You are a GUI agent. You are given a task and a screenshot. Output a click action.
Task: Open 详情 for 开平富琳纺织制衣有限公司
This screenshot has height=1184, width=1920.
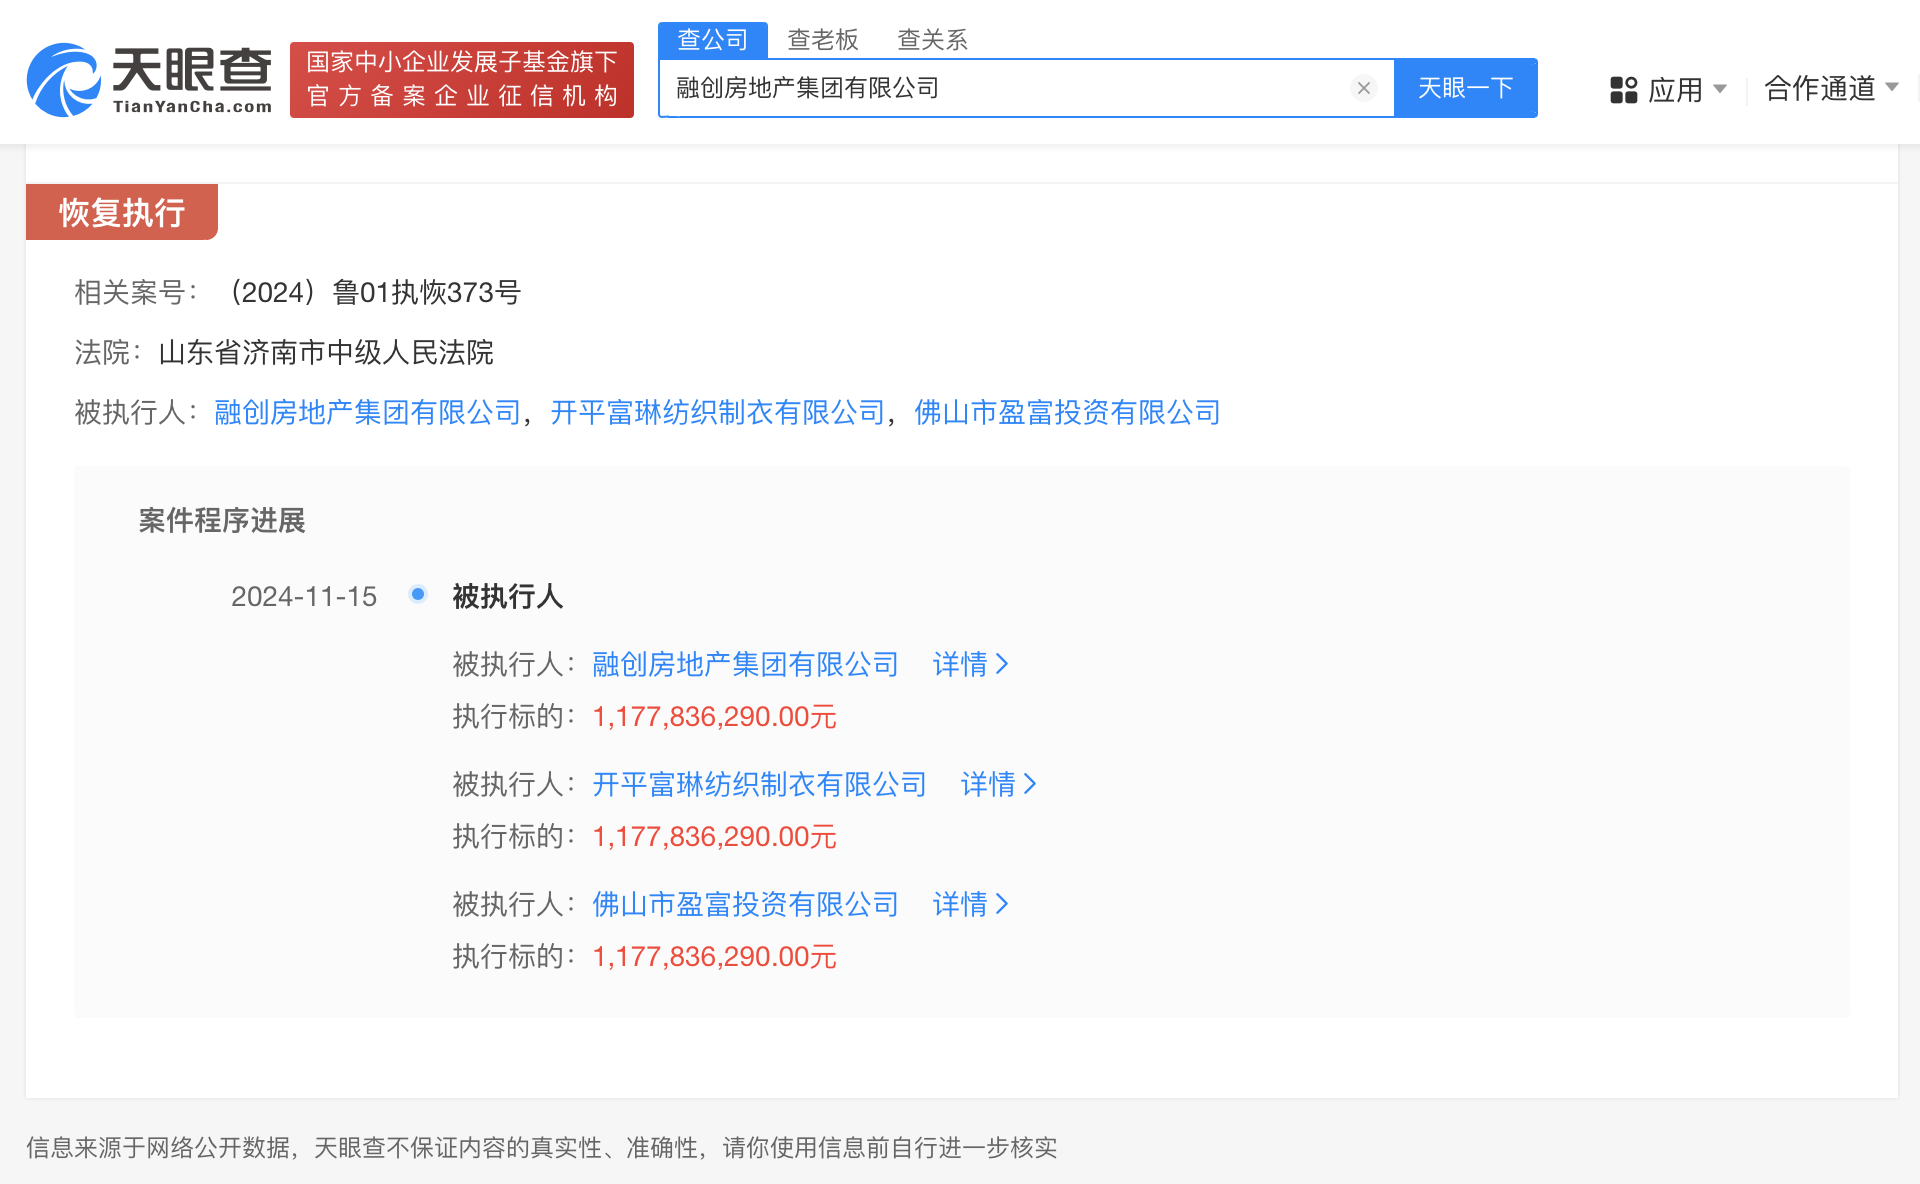tap(997, 784)
